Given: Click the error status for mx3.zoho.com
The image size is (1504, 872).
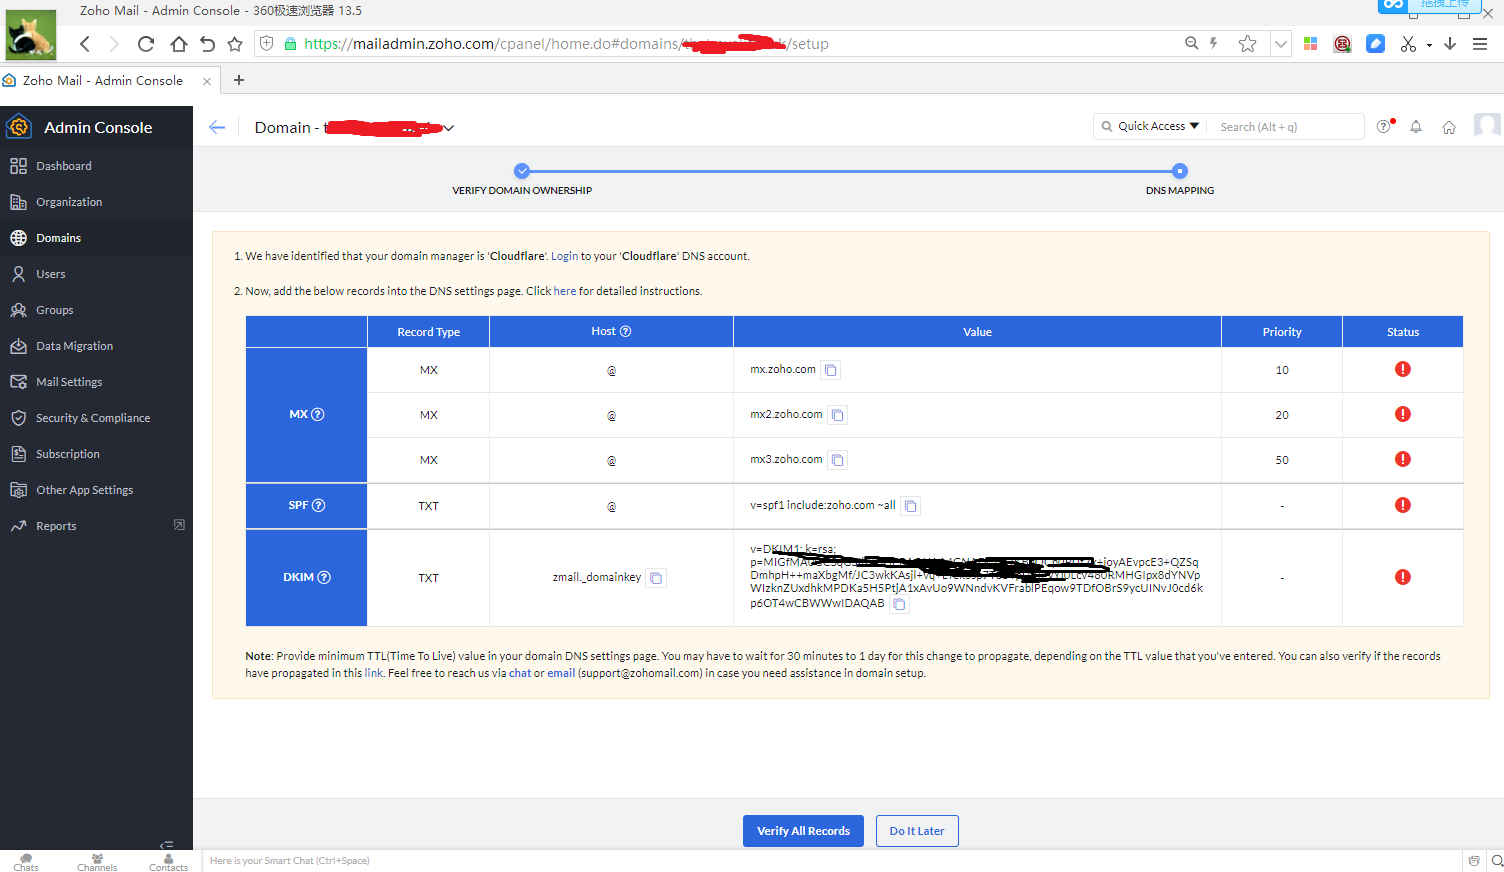Looking at the screenshot, I should 1403,459.
